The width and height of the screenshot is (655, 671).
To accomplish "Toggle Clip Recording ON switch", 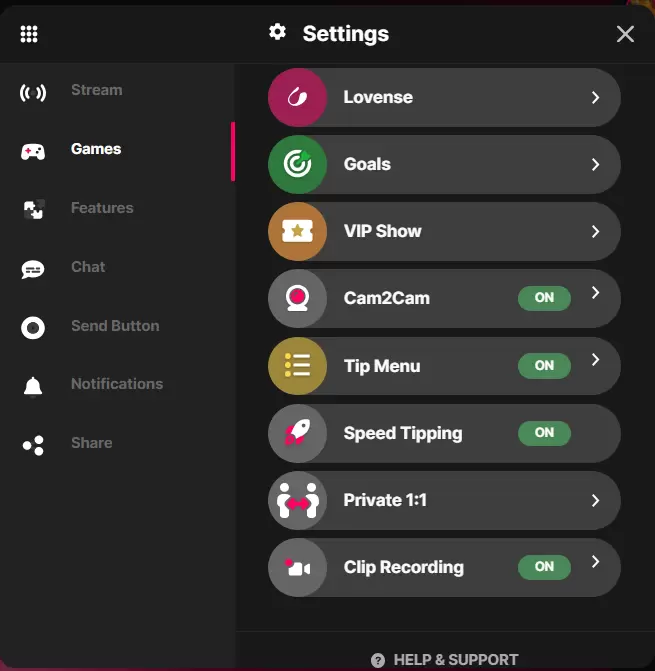I will coord(544,567).
